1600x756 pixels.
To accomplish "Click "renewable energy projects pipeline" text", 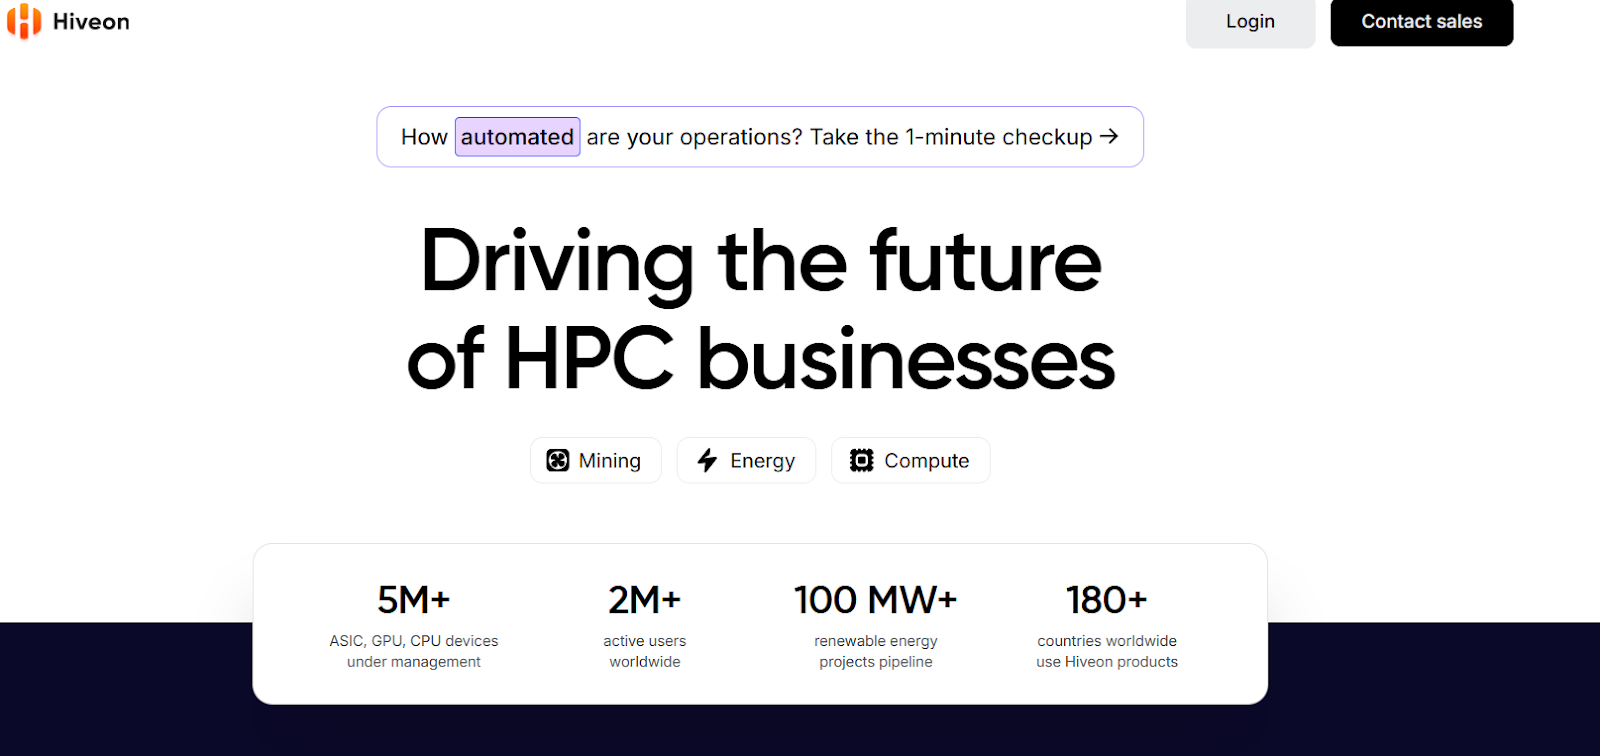I will [876, 651].
